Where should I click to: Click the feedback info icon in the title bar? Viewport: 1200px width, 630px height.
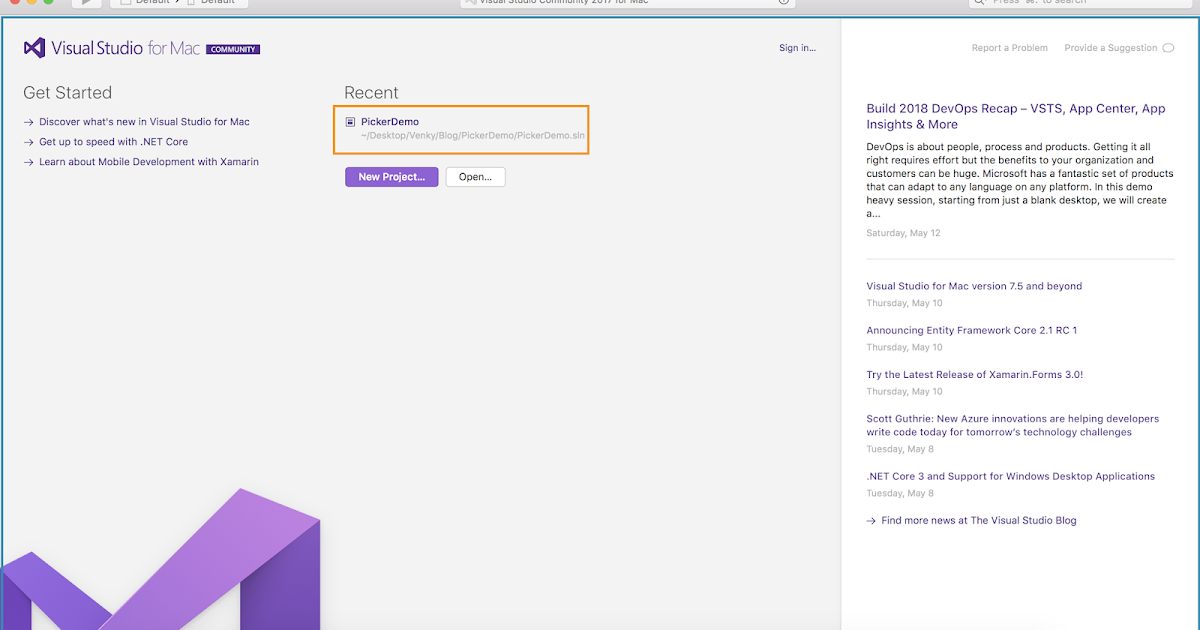click(781, 3)
